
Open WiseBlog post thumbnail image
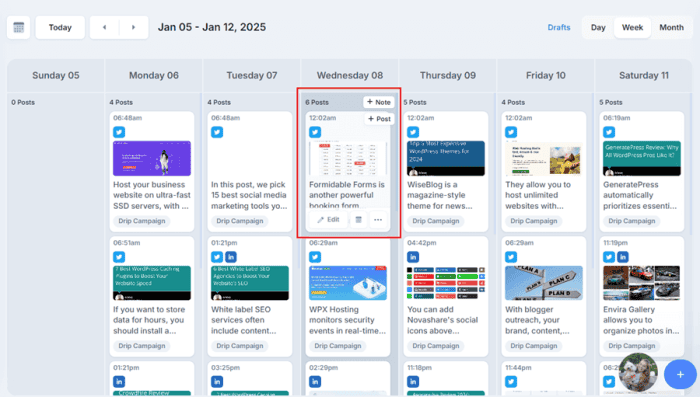446,159
